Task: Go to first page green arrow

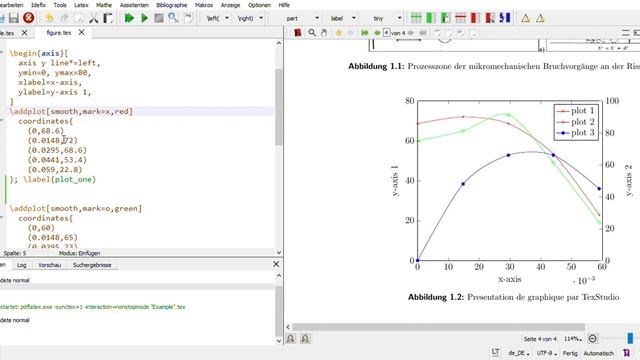Action: click(364, 33)
